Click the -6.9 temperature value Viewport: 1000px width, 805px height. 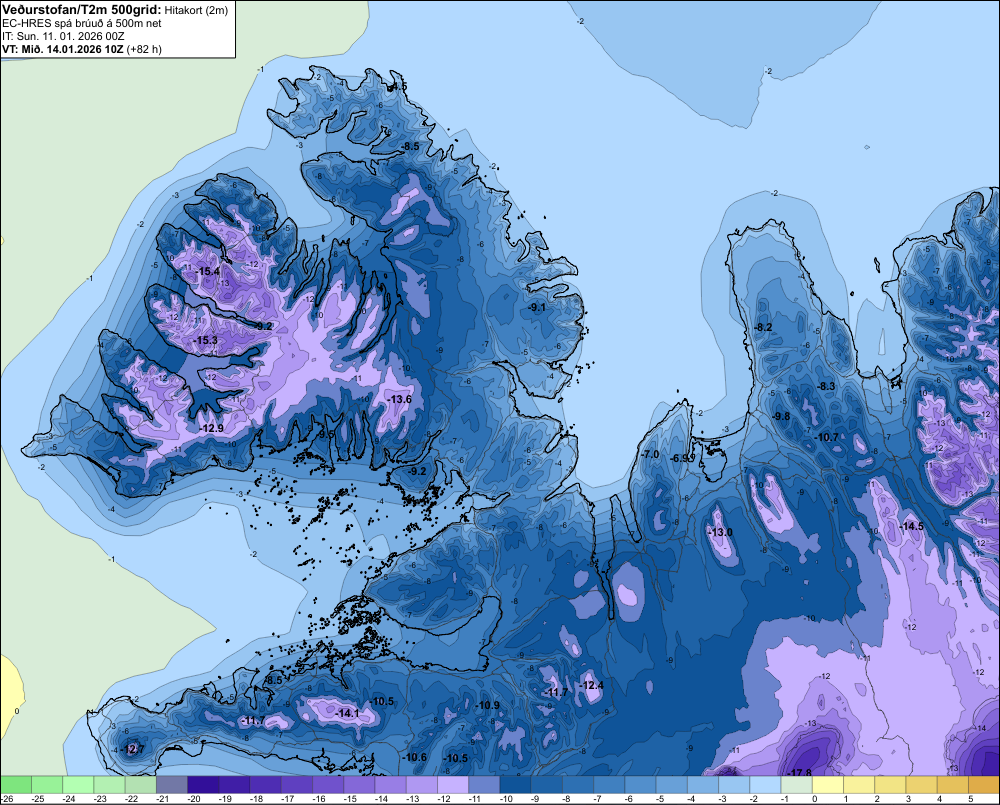pyautogui.click(x=680, y=458)
